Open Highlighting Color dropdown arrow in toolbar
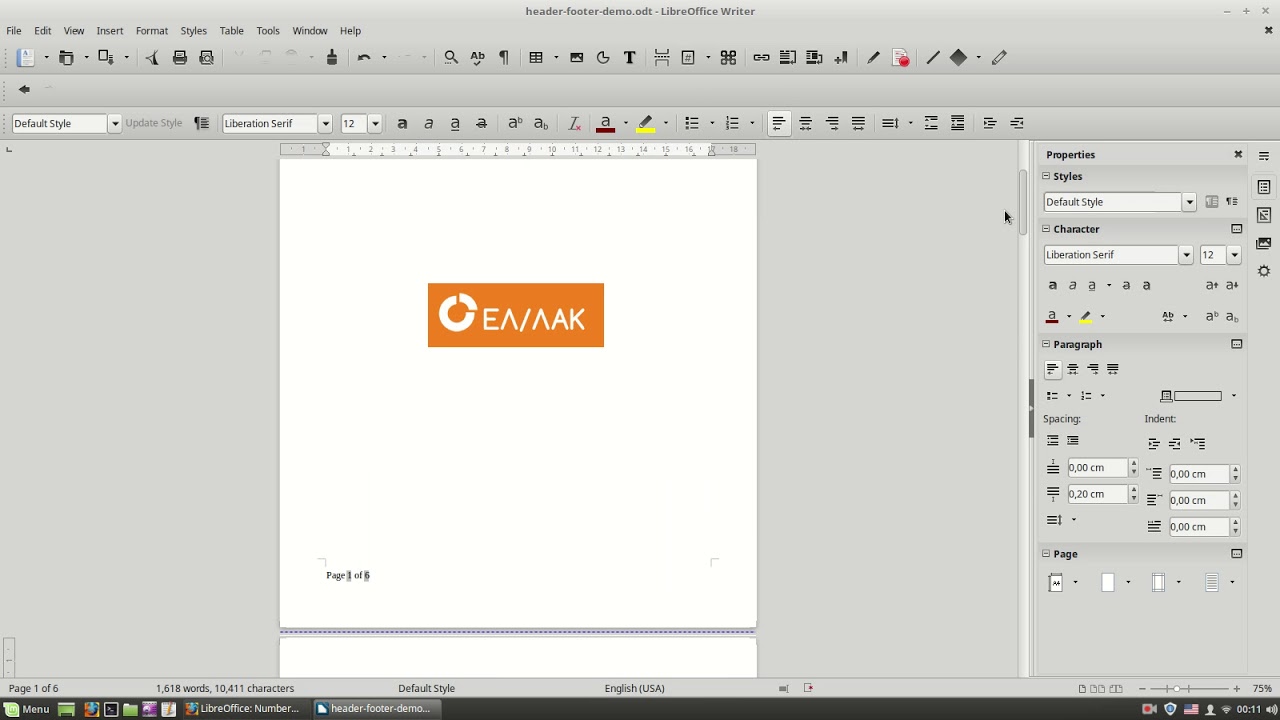This screenshot has height=720, width=1280. point(665,123)
